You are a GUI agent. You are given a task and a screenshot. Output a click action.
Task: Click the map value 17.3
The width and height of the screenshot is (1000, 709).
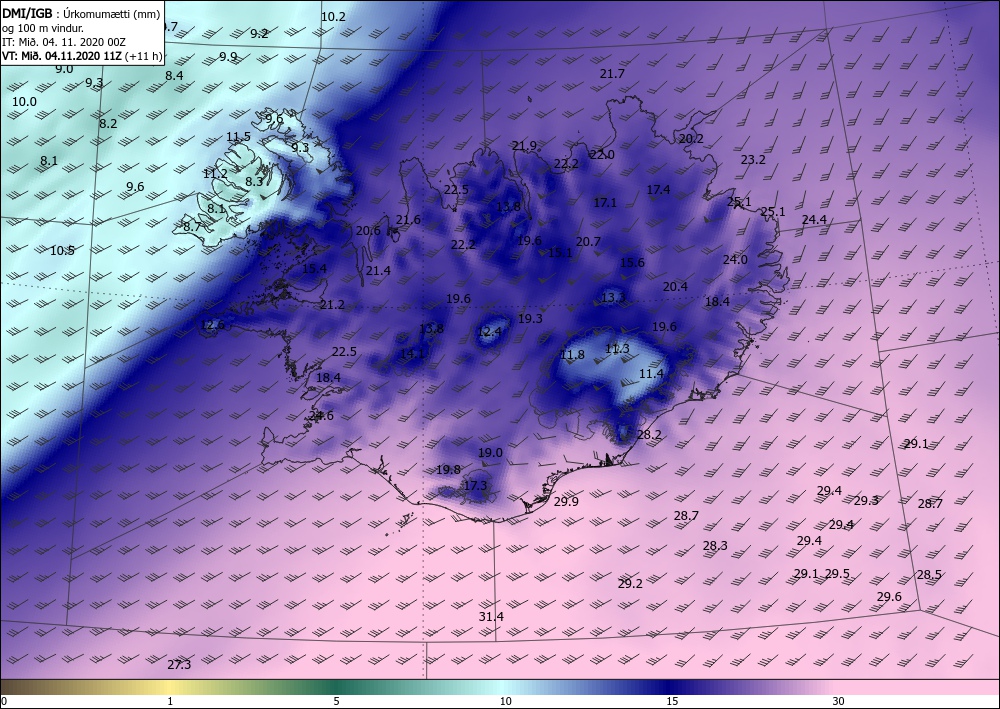pos(475,485)
